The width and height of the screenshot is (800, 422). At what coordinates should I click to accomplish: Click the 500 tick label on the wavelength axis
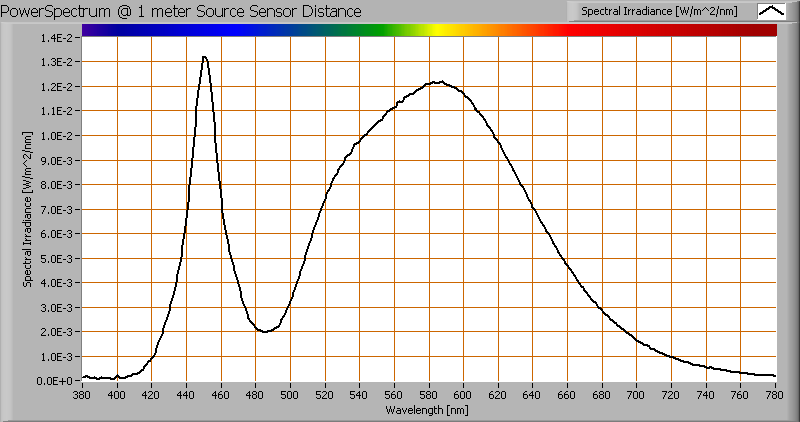tap(290, 395)
